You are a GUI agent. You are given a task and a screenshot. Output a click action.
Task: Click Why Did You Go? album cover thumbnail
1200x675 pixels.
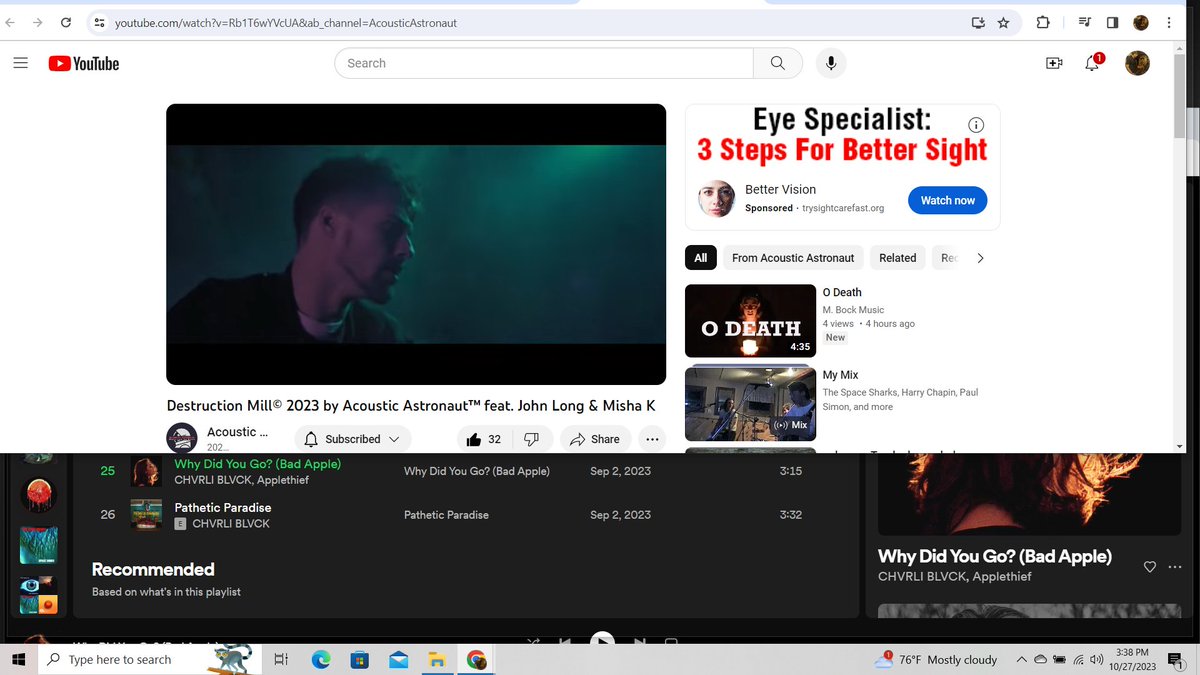point(146,472)
